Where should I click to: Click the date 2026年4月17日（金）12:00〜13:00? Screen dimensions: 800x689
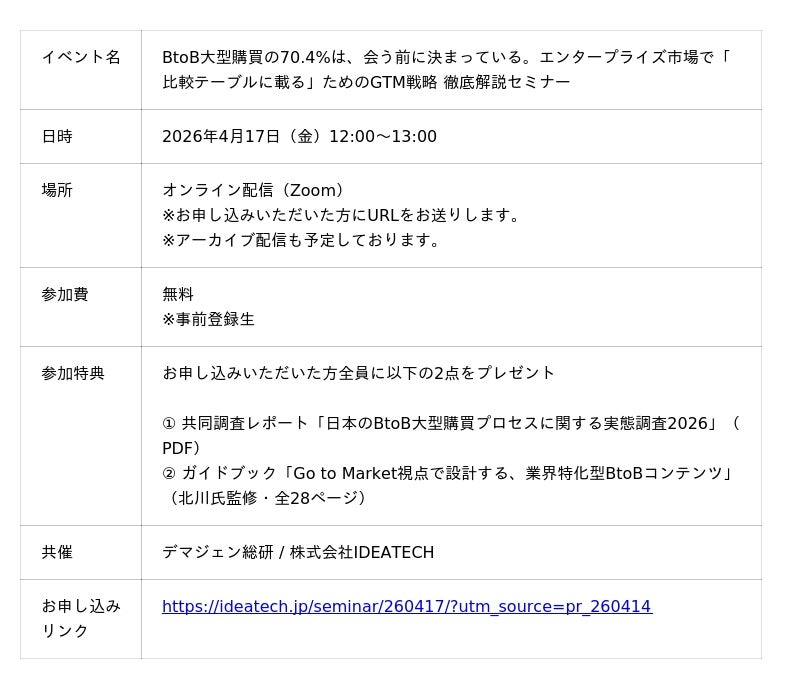[299, 136]
